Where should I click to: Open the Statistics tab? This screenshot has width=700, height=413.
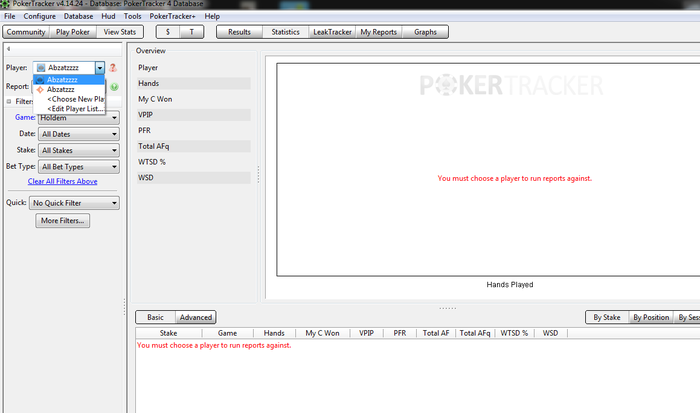(x=285, y=32)
